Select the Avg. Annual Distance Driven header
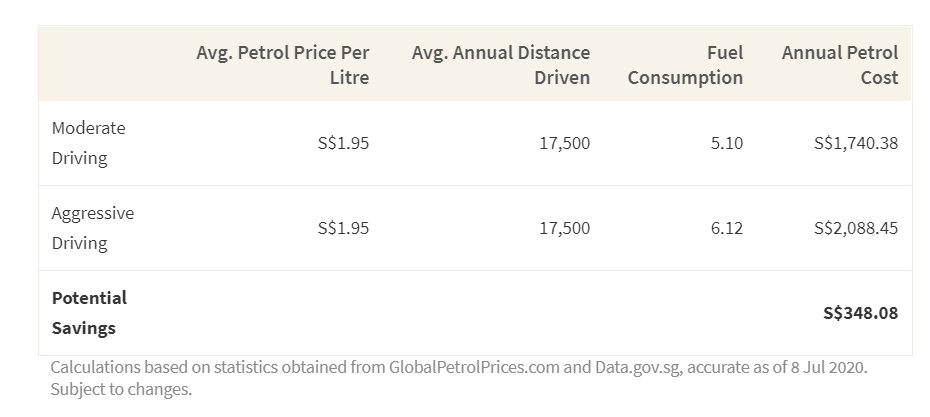The width and height of the screenshot is (930, 417). pos(501,65)
